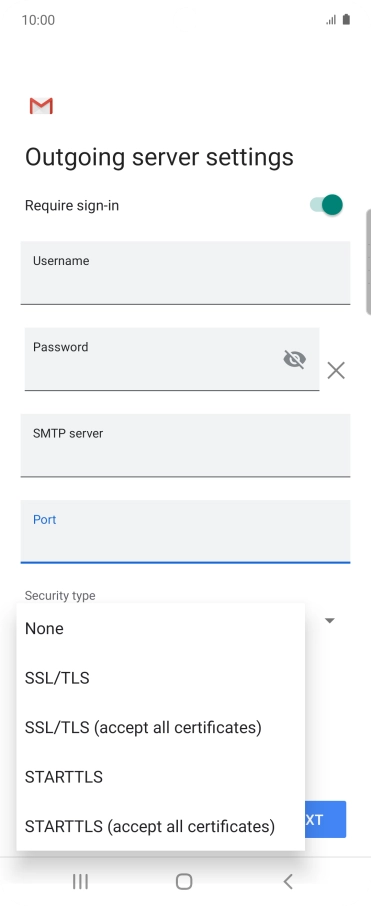Tap the battery status icon
Screen dimensions: 371x906
(346, 20)
